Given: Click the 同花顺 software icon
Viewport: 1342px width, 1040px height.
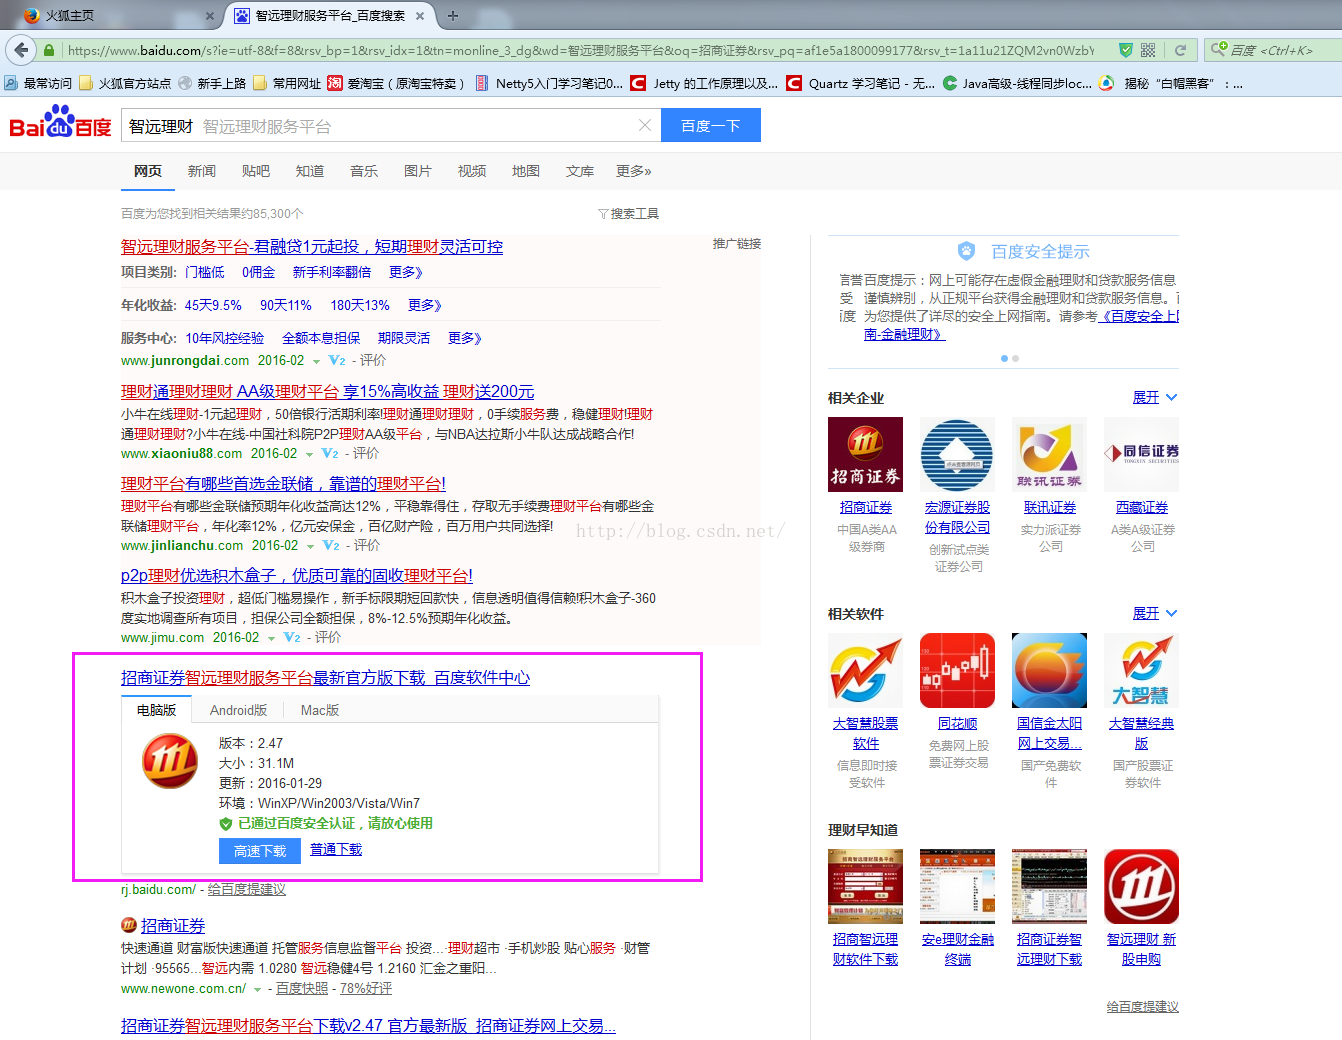Looking at the screenshot, I should pyautogui.click(x=958, y=671).
